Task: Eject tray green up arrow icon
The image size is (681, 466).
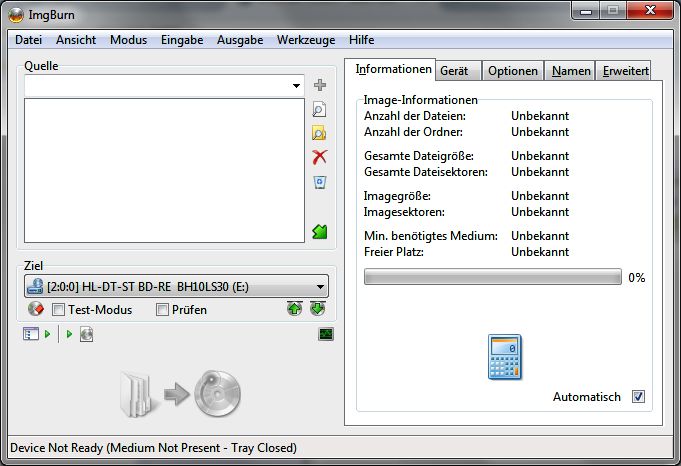Action: click(294, 309)
